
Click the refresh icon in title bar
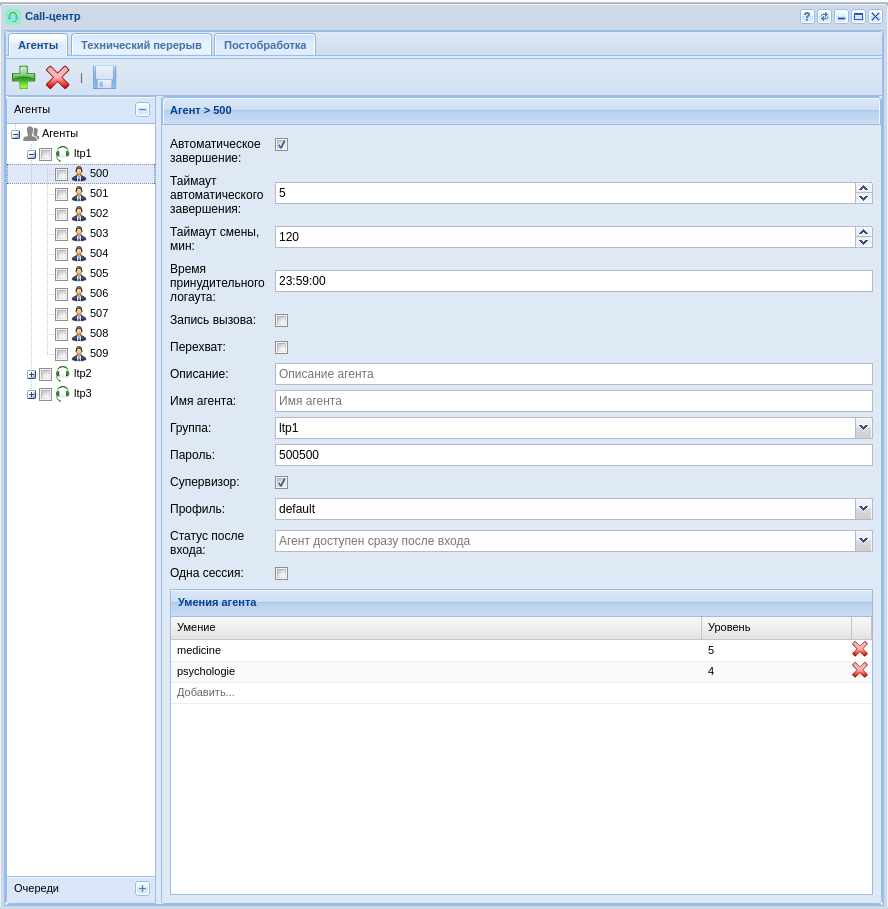[x=824, y=17]
